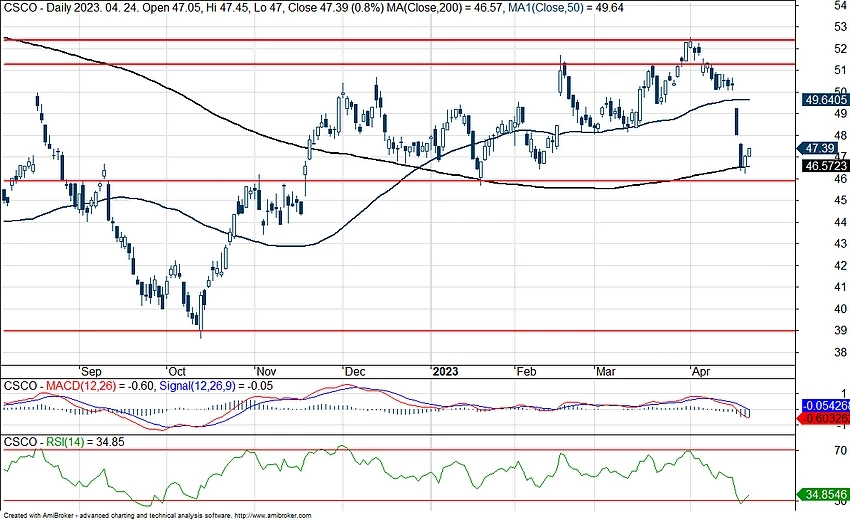Click the RSI 70 axis label
The image size is (850, 520).
tap(840, 450)
